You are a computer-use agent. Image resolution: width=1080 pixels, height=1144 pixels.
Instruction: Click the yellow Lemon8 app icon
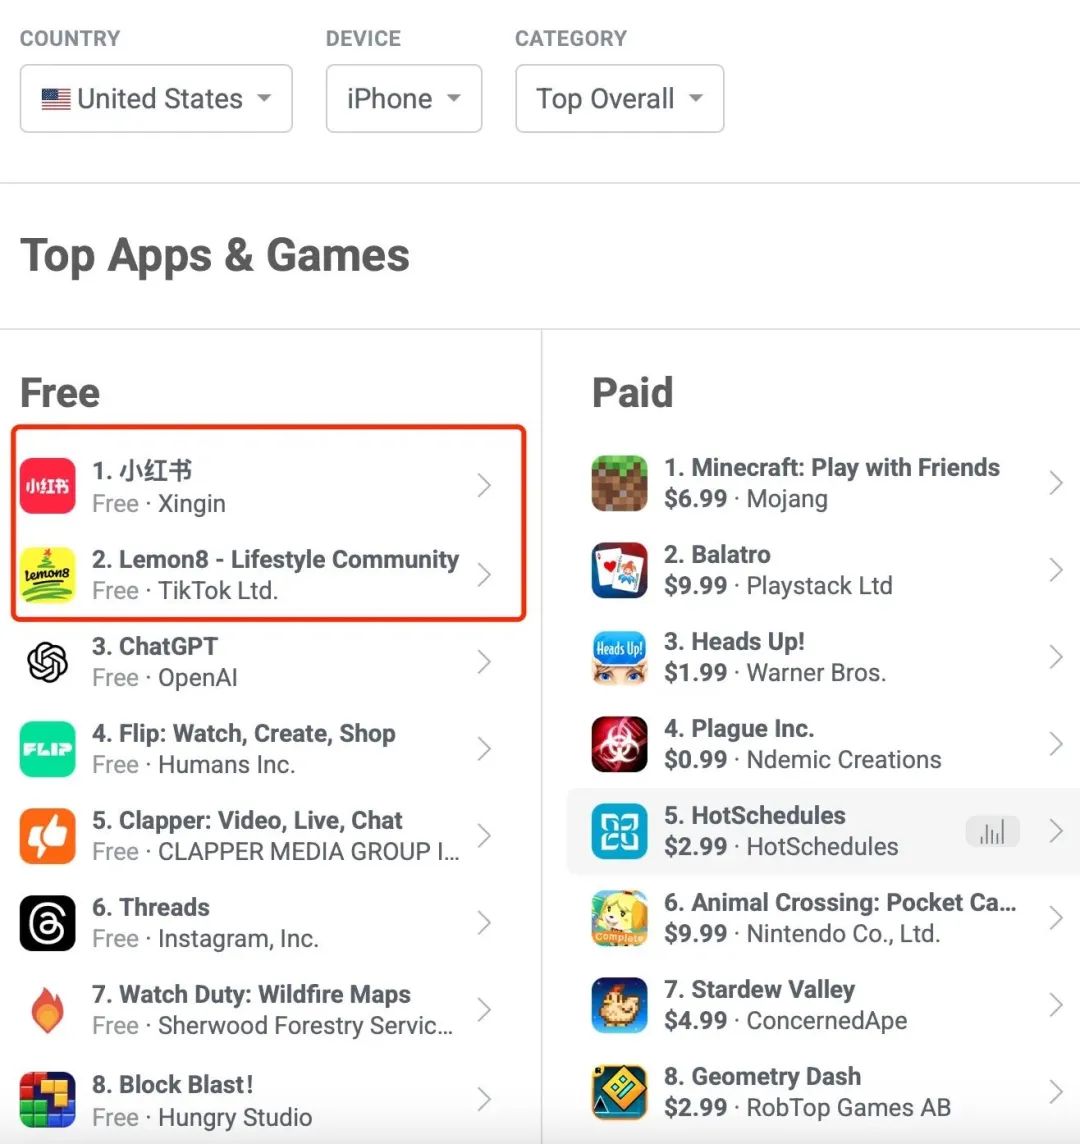pyautogui.click(x=47, y=574)
